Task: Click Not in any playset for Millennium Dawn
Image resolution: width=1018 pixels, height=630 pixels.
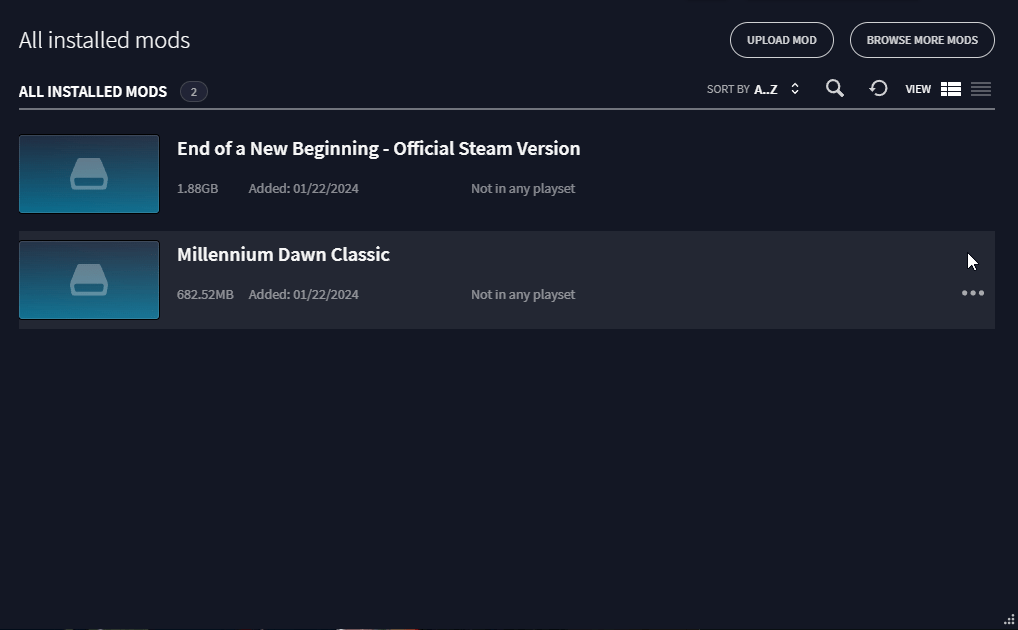Action: (522, 294)
